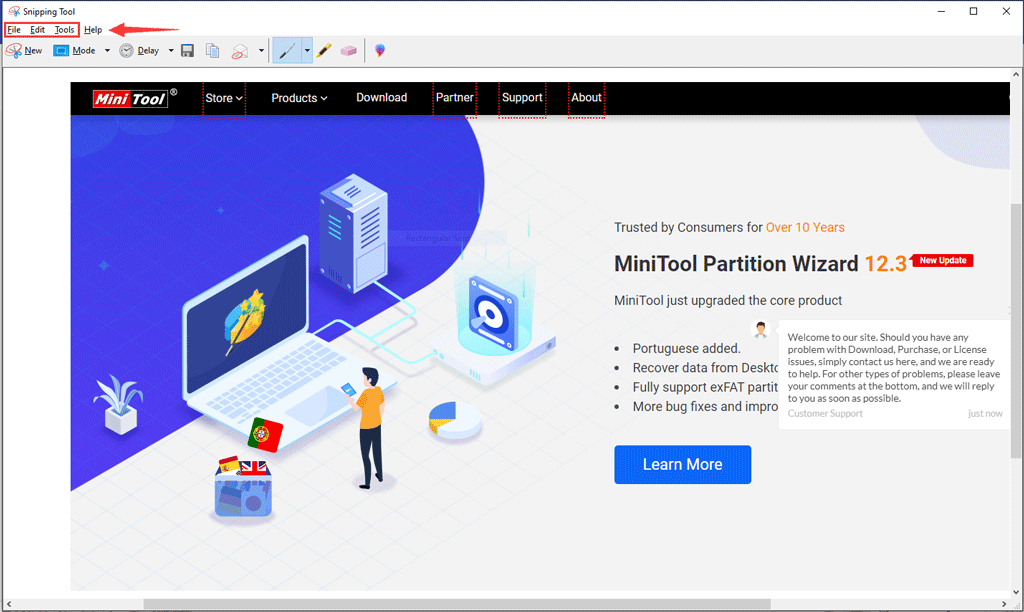Open the snip in Paint 3D

[381, 50]
